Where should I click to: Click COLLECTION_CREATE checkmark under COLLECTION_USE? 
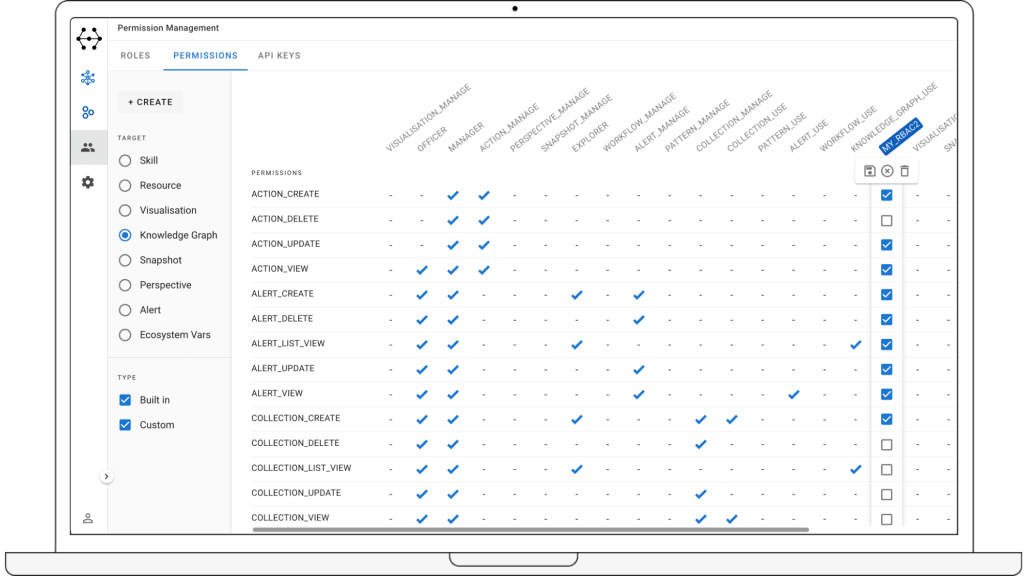click(731, 419)
